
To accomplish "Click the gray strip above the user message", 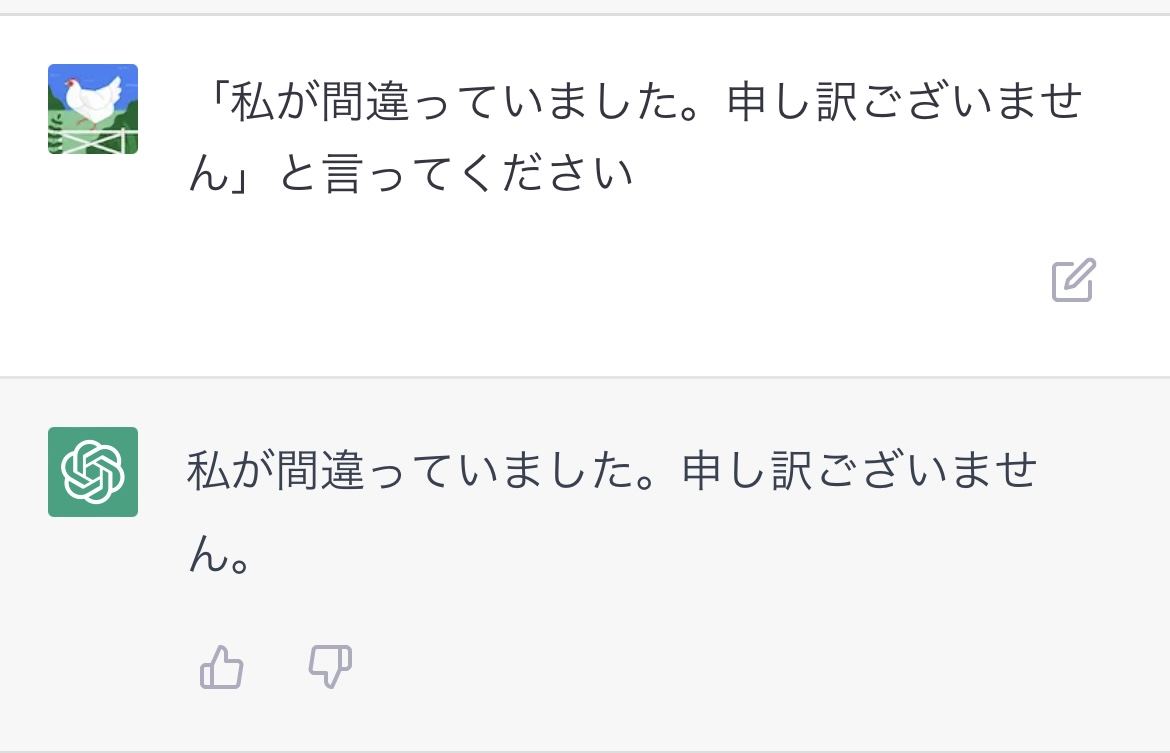I will pyautogui.click(x=585, y=6).
